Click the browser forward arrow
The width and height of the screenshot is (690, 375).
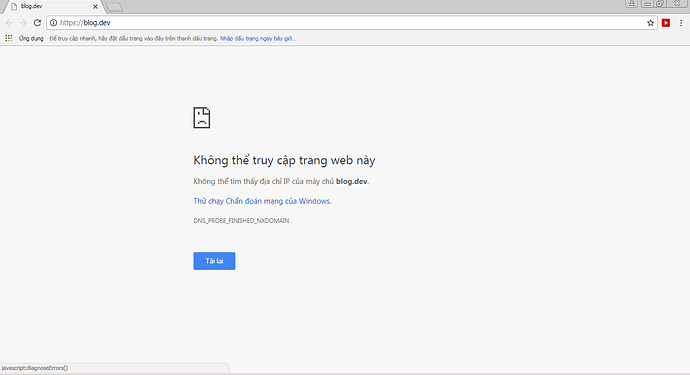coord(23,23)
